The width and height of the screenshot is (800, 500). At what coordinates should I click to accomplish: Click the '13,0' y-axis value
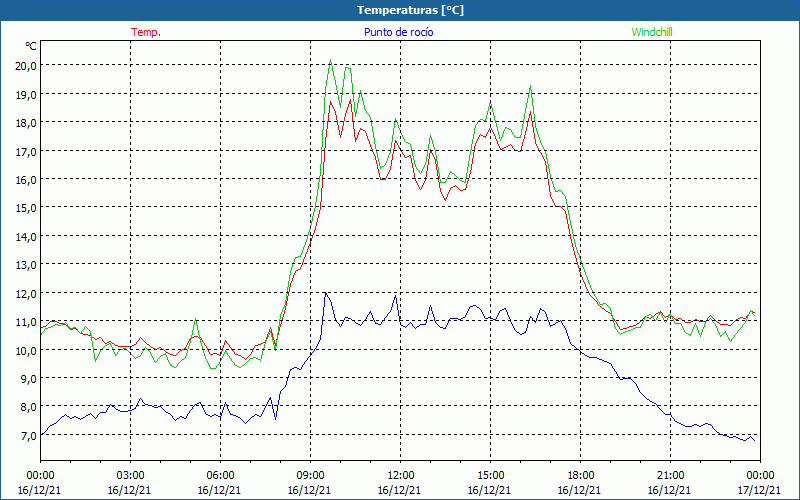point(26,265)
